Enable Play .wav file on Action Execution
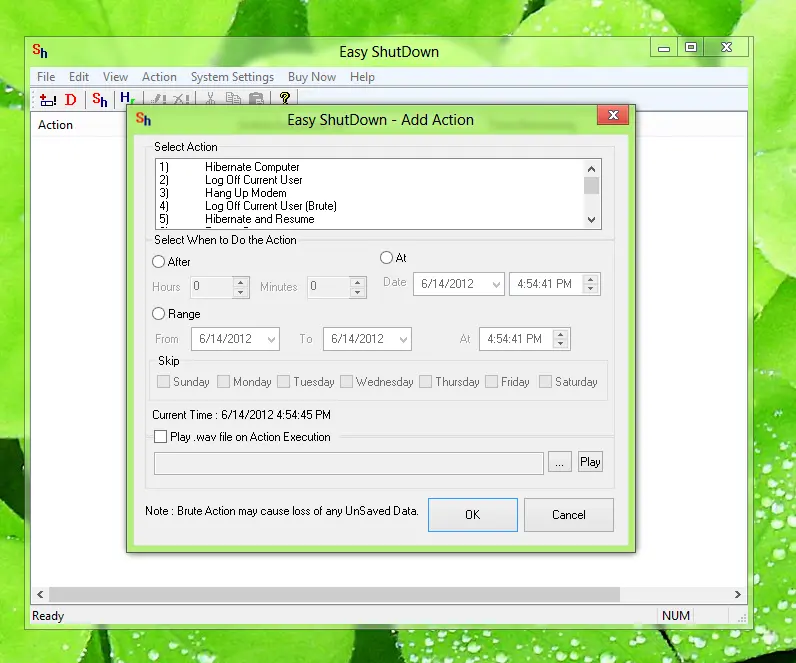The image size is (796, 663). pyautogui.click(x=160, y=437)
